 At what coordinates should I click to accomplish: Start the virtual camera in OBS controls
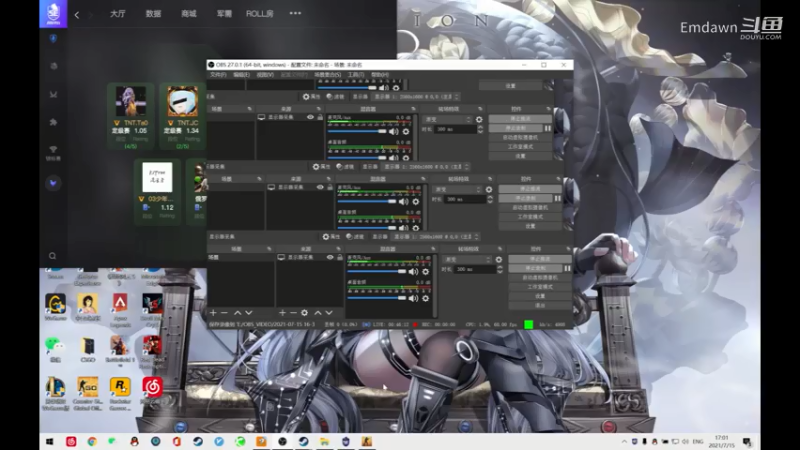point(540,278)
